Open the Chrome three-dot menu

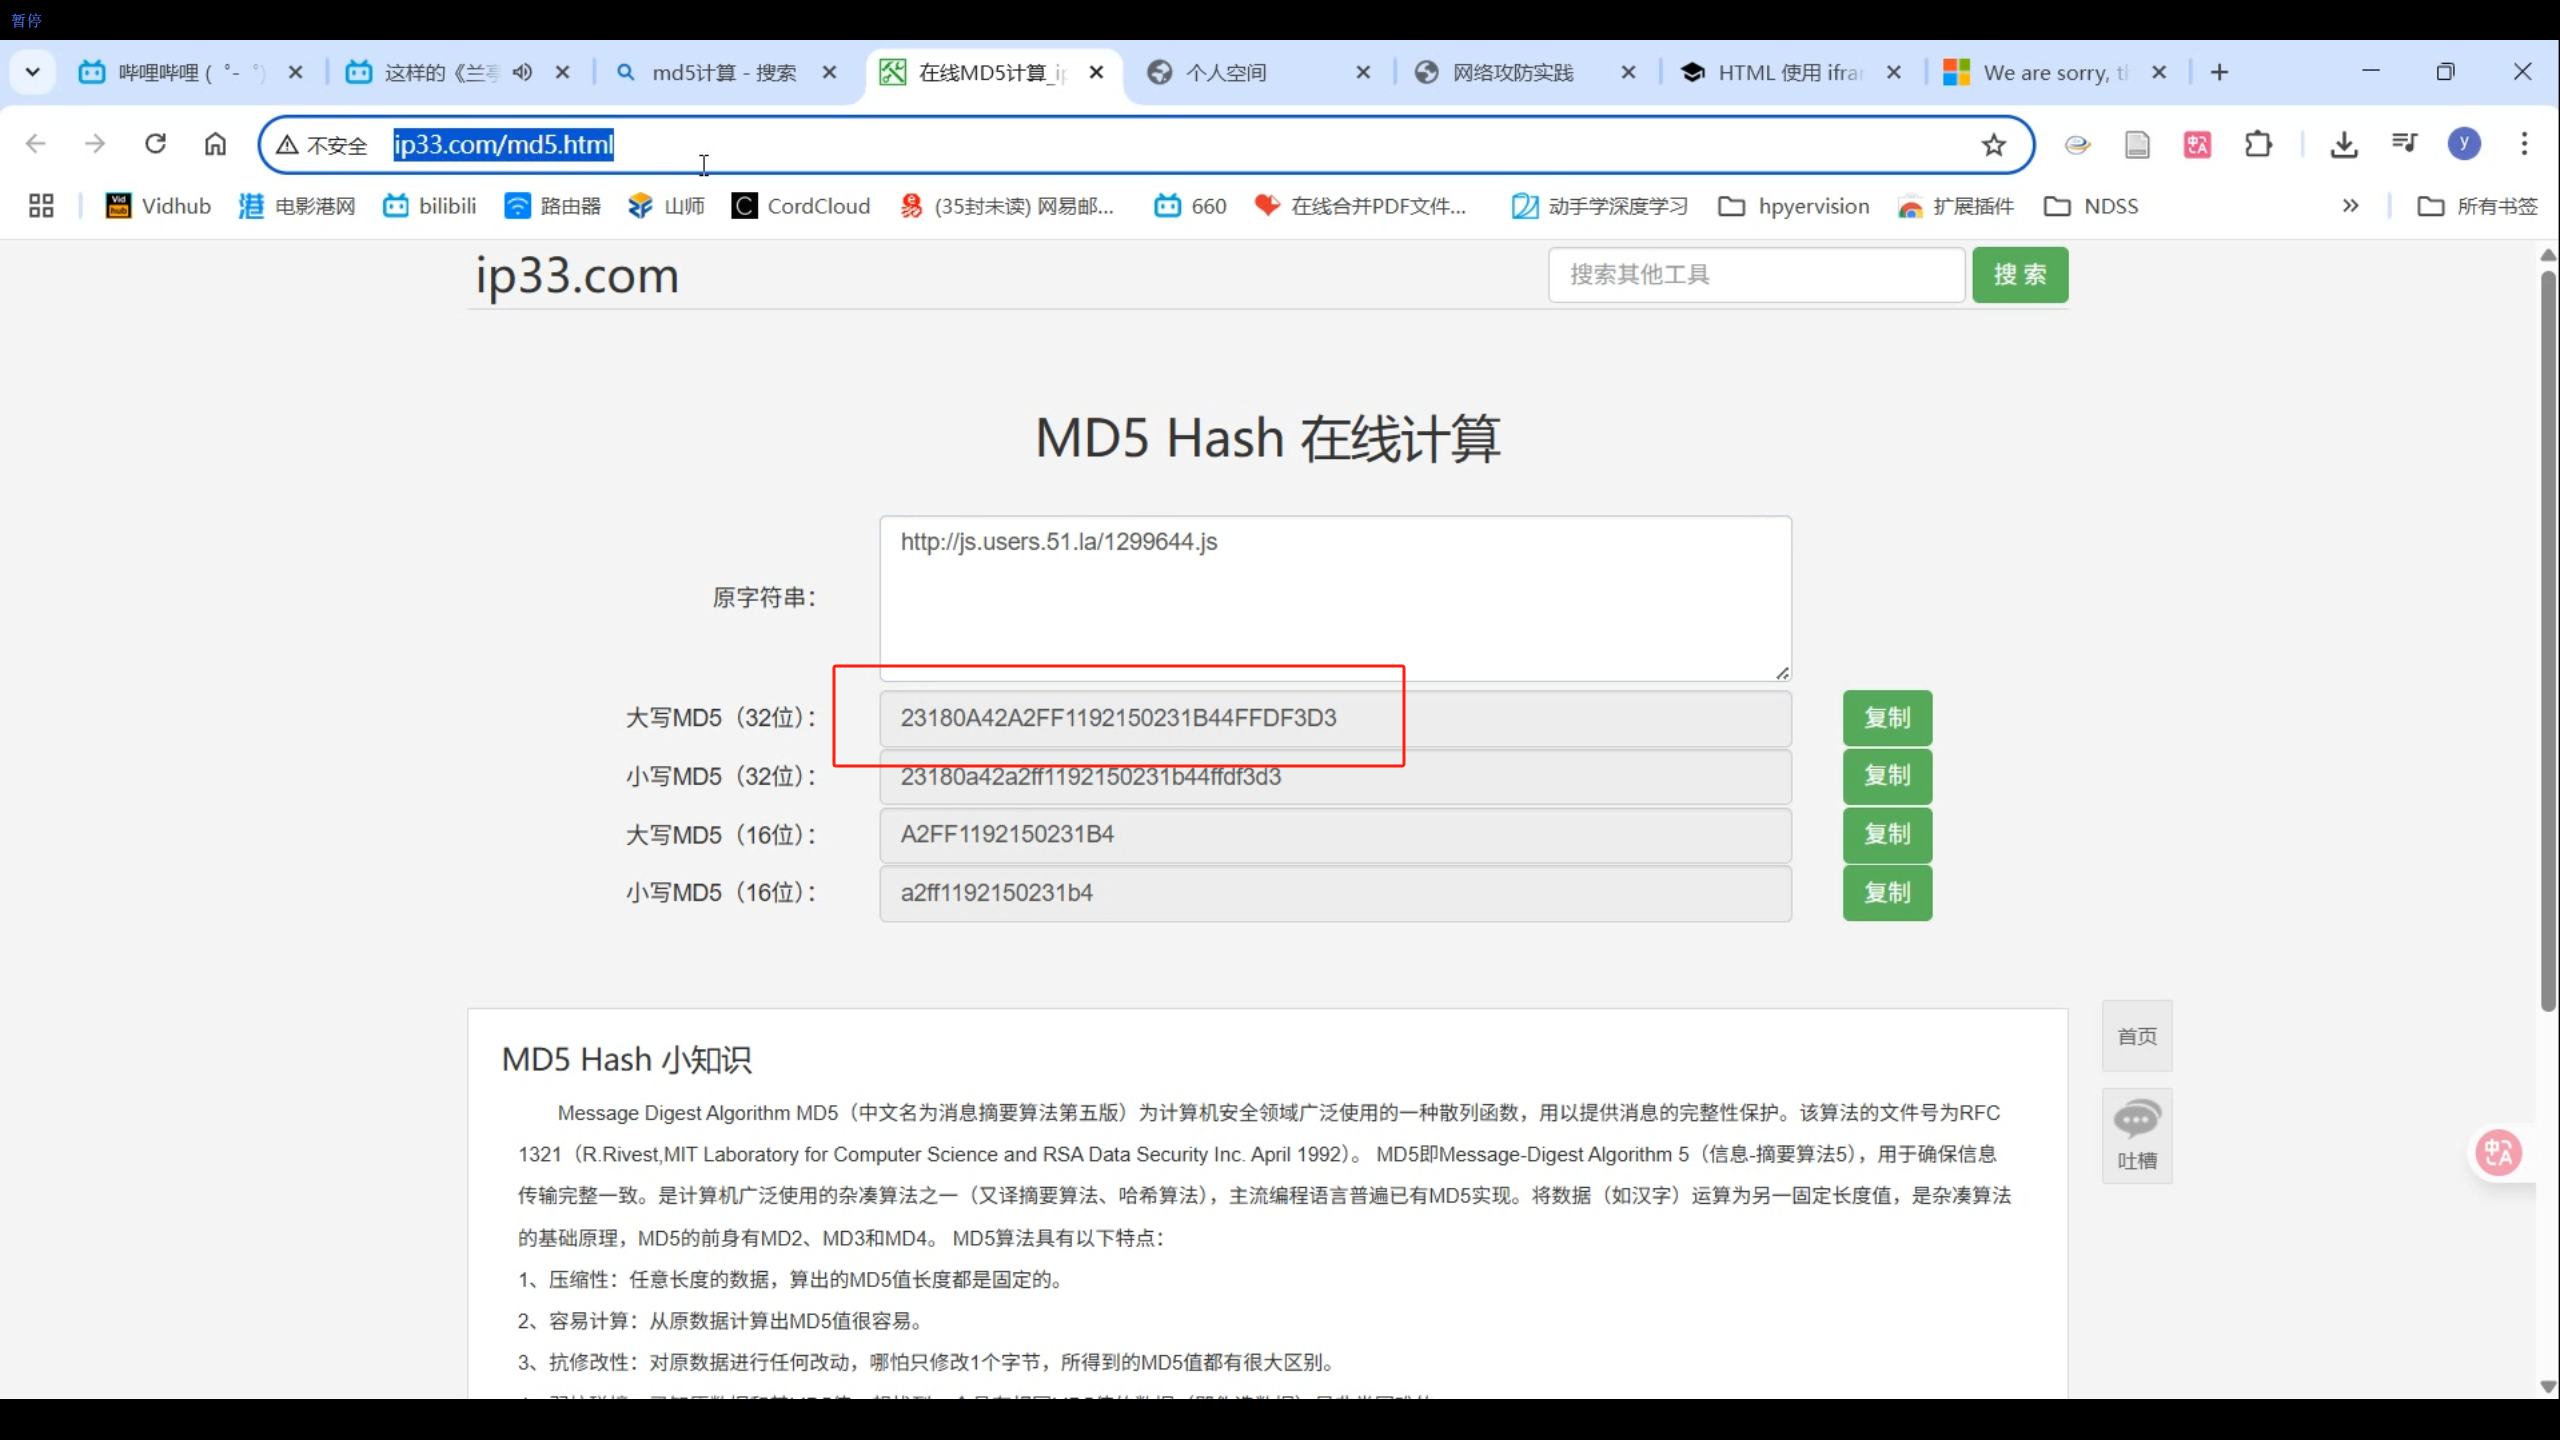point(2524,144)
